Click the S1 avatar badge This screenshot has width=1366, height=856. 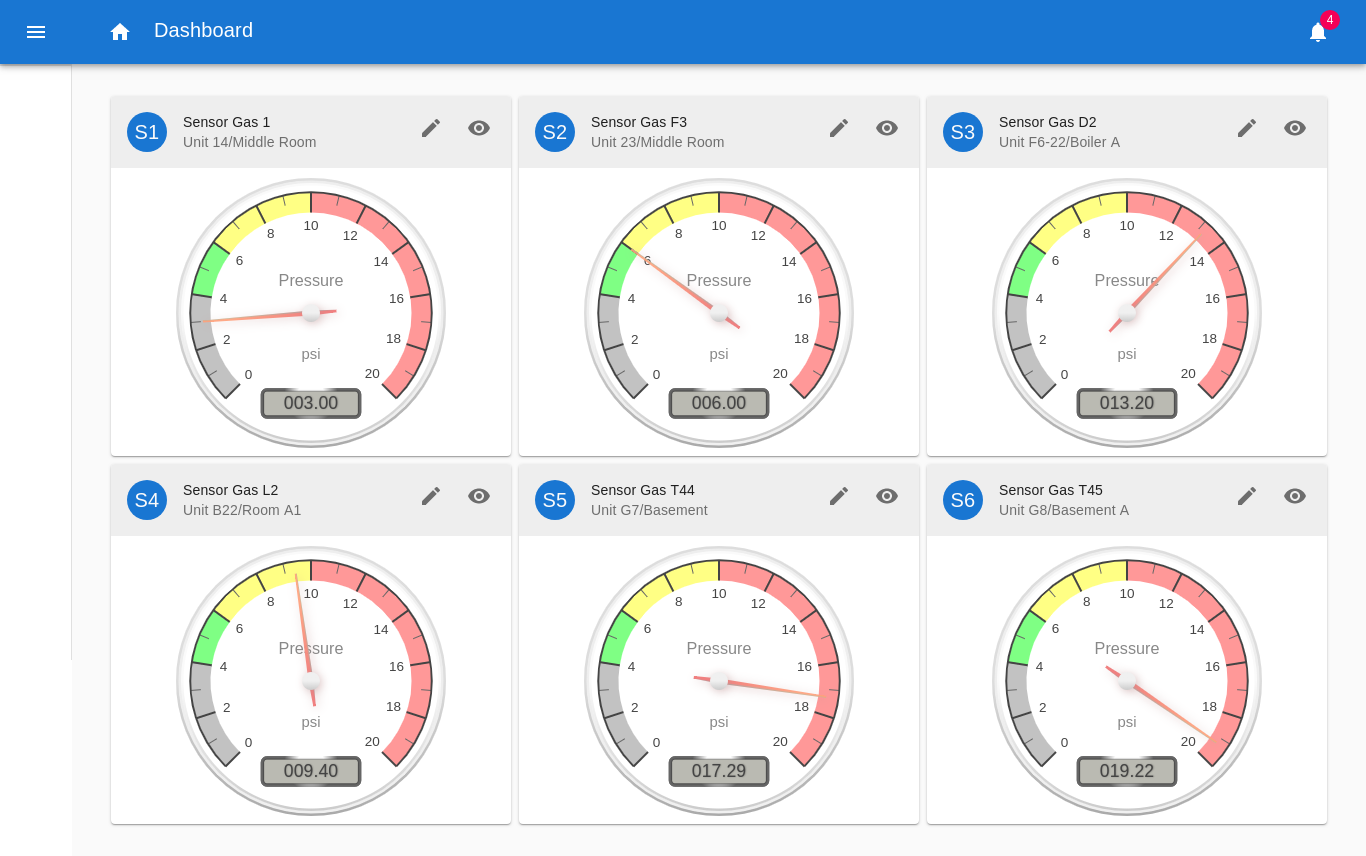[x=147, y=132]
